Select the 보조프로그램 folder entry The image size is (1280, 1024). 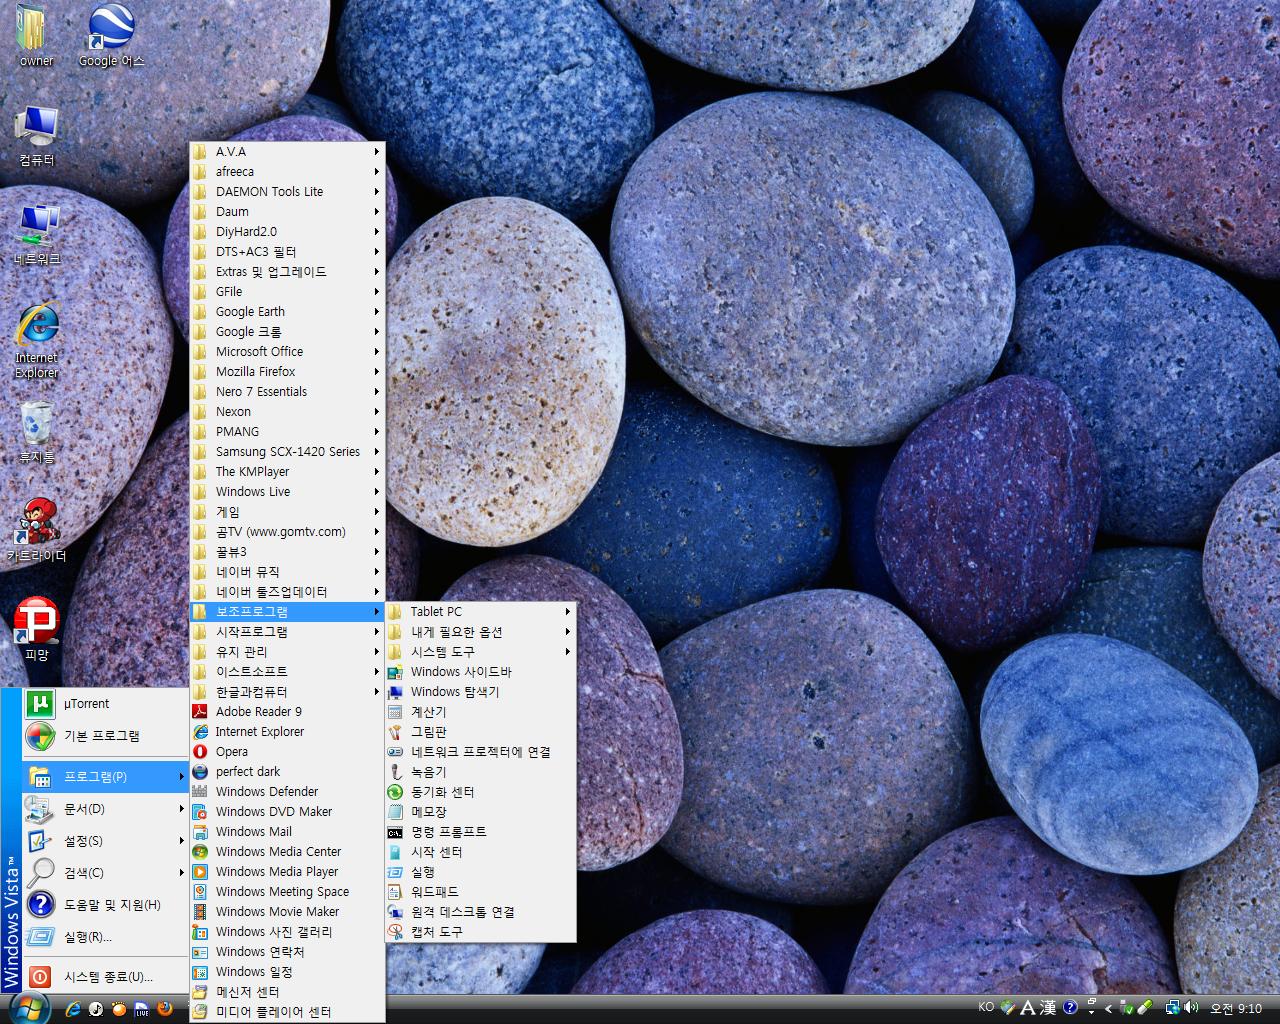tap(287, 612)
